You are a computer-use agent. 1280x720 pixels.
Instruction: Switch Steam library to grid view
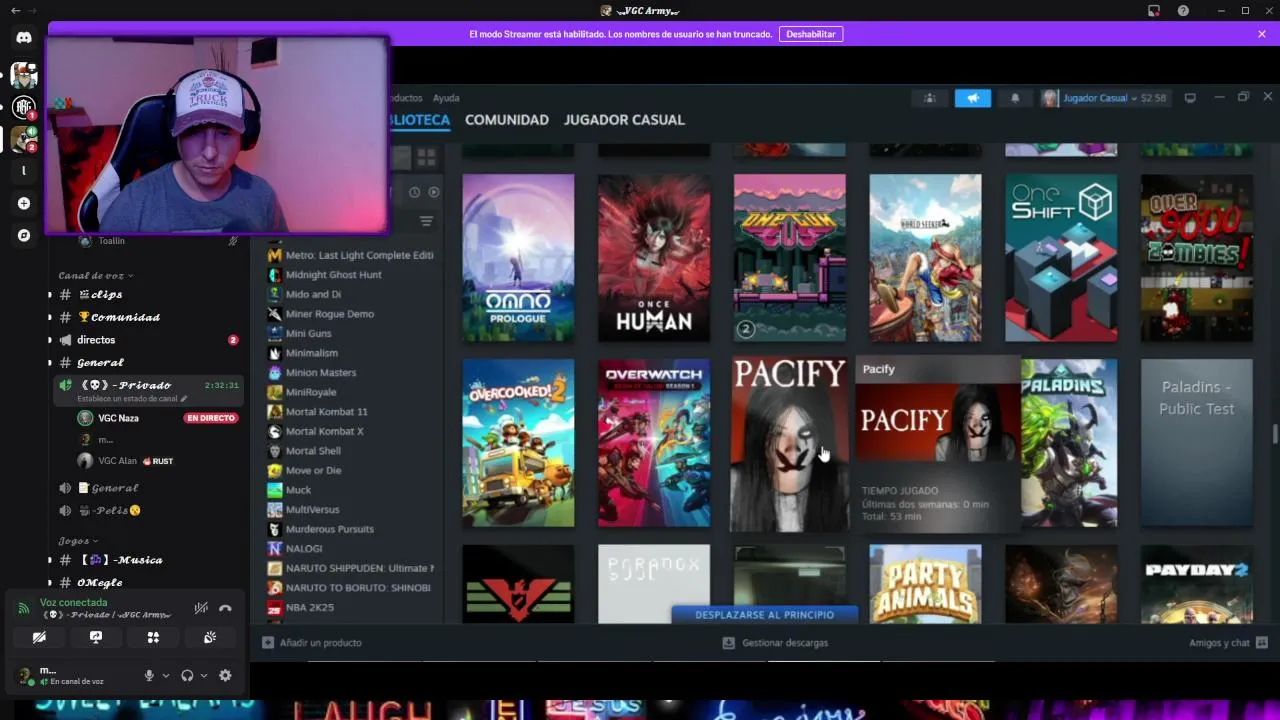click(426, 158)
